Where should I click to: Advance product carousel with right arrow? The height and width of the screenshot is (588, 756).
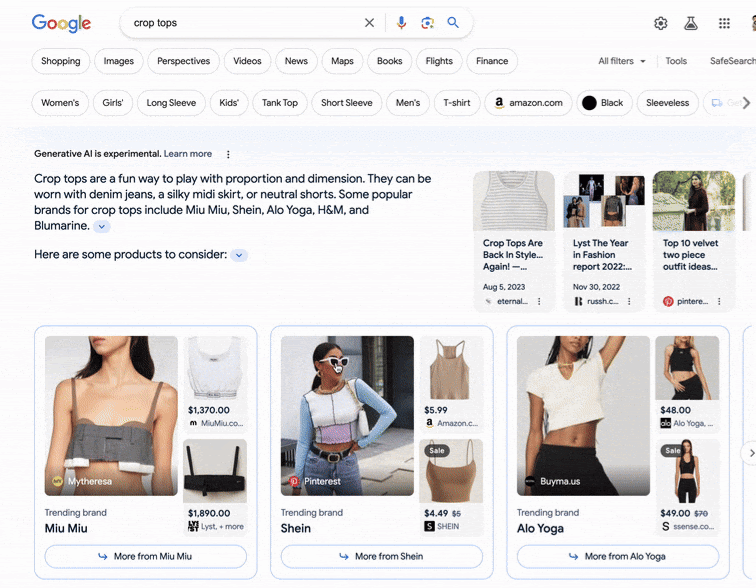(750, 453)
